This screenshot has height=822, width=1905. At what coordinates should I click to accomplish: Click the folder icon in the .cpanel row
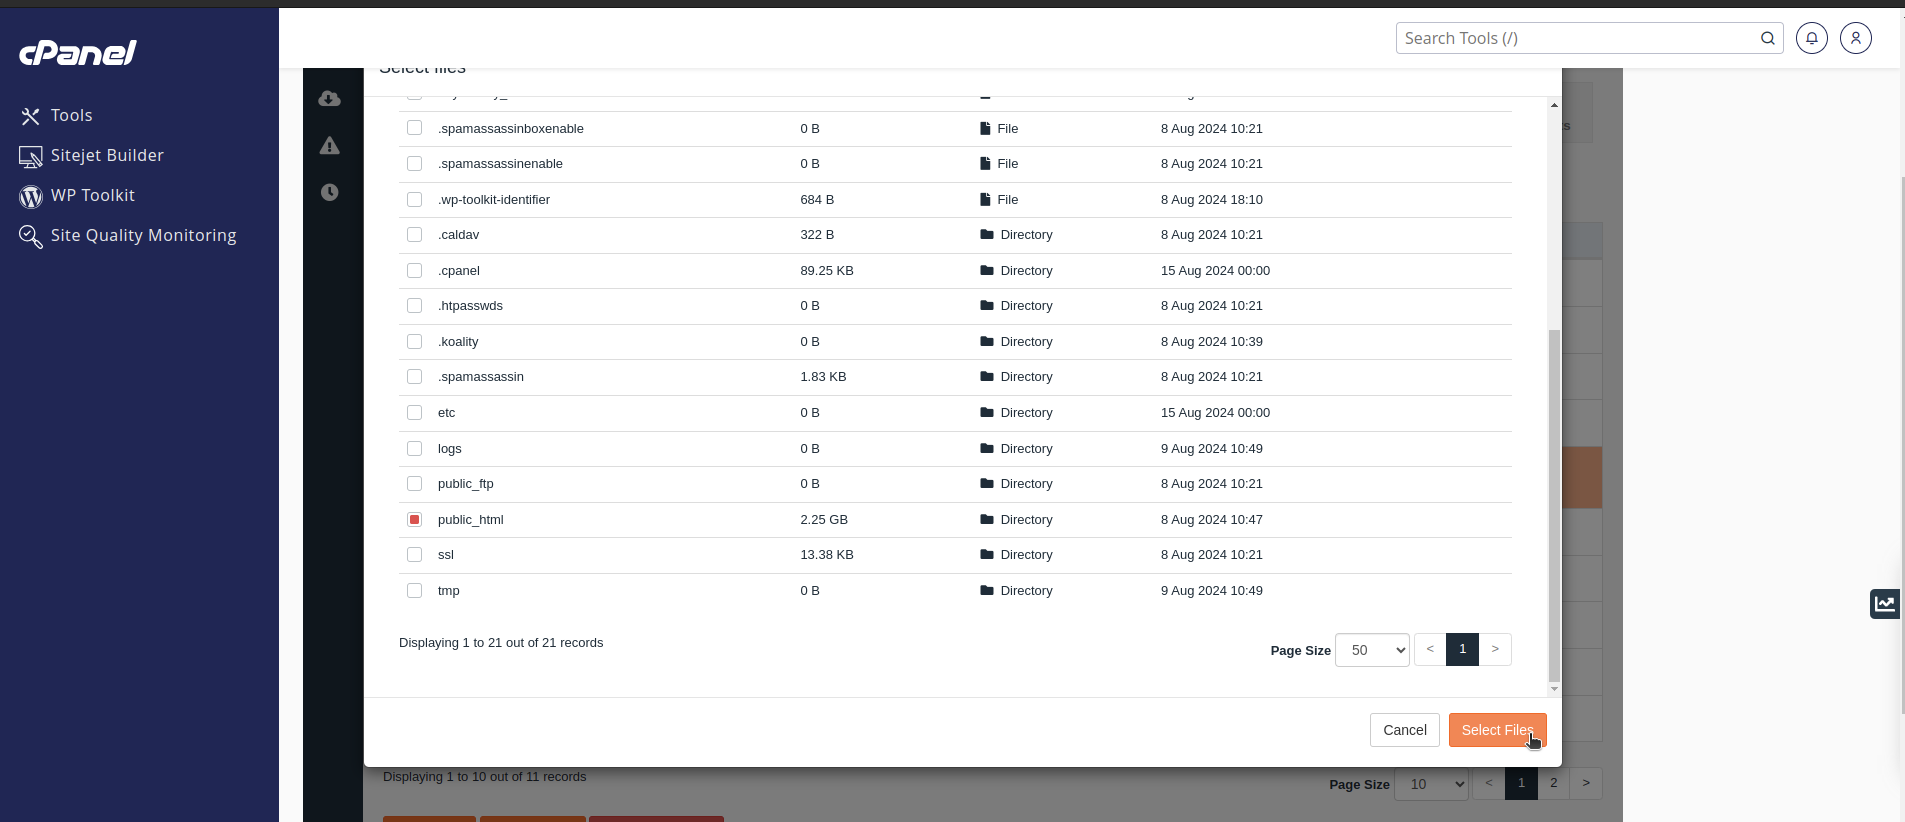click(987, 270)
